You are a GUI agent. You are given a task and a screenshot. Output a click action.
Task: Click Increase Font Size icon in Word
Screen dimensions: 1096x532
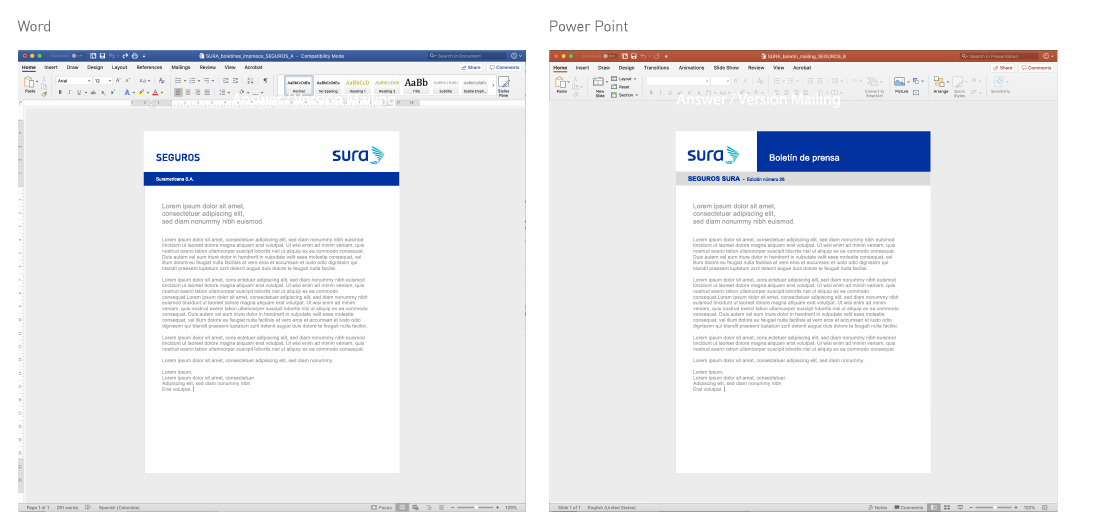coord(117,80)
